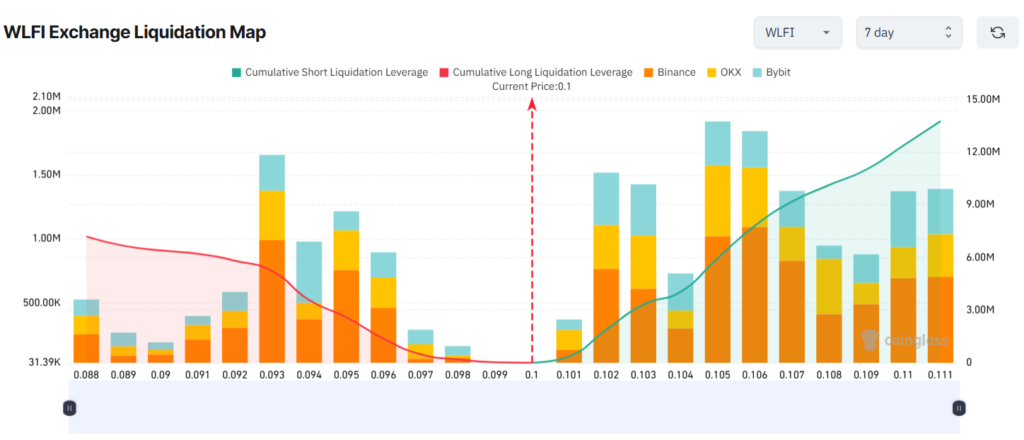
Task: Click the left zoom slider handle
Action: click(x=70, y=408)
